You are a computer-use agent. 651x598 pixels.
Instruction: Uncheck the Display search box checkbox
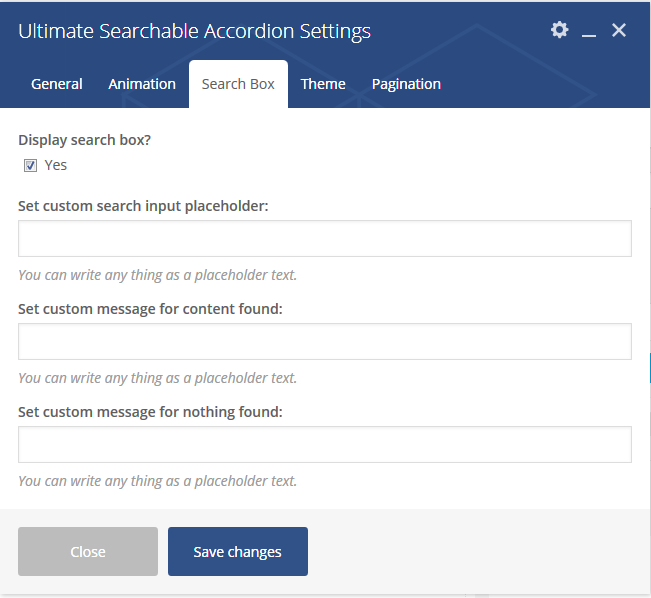pyautogui.click(x=31, y=166)
